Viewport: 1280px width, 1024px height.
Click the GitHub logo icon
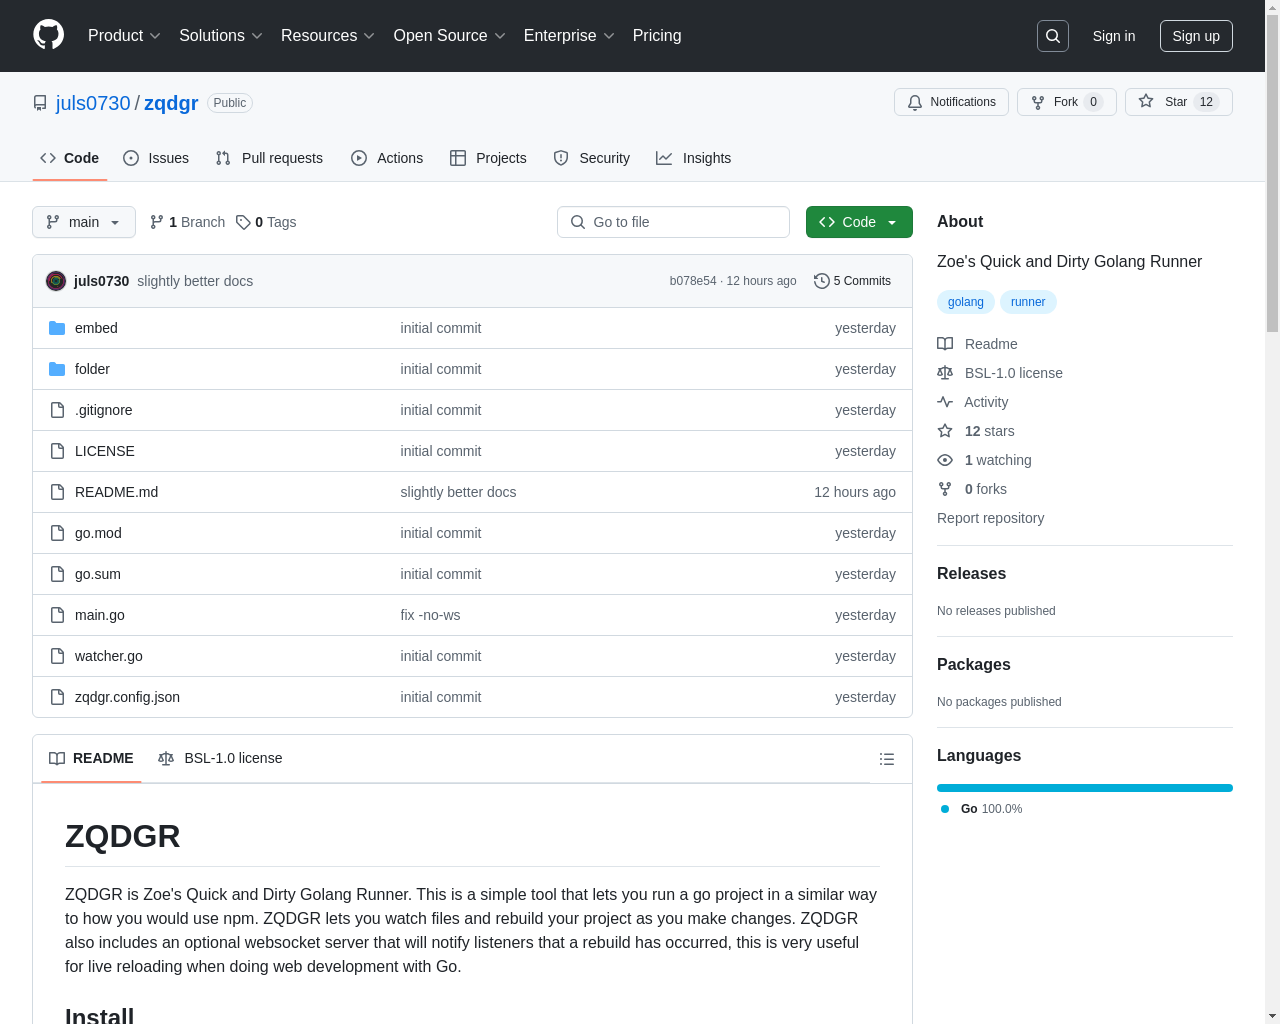click(48, 35)
